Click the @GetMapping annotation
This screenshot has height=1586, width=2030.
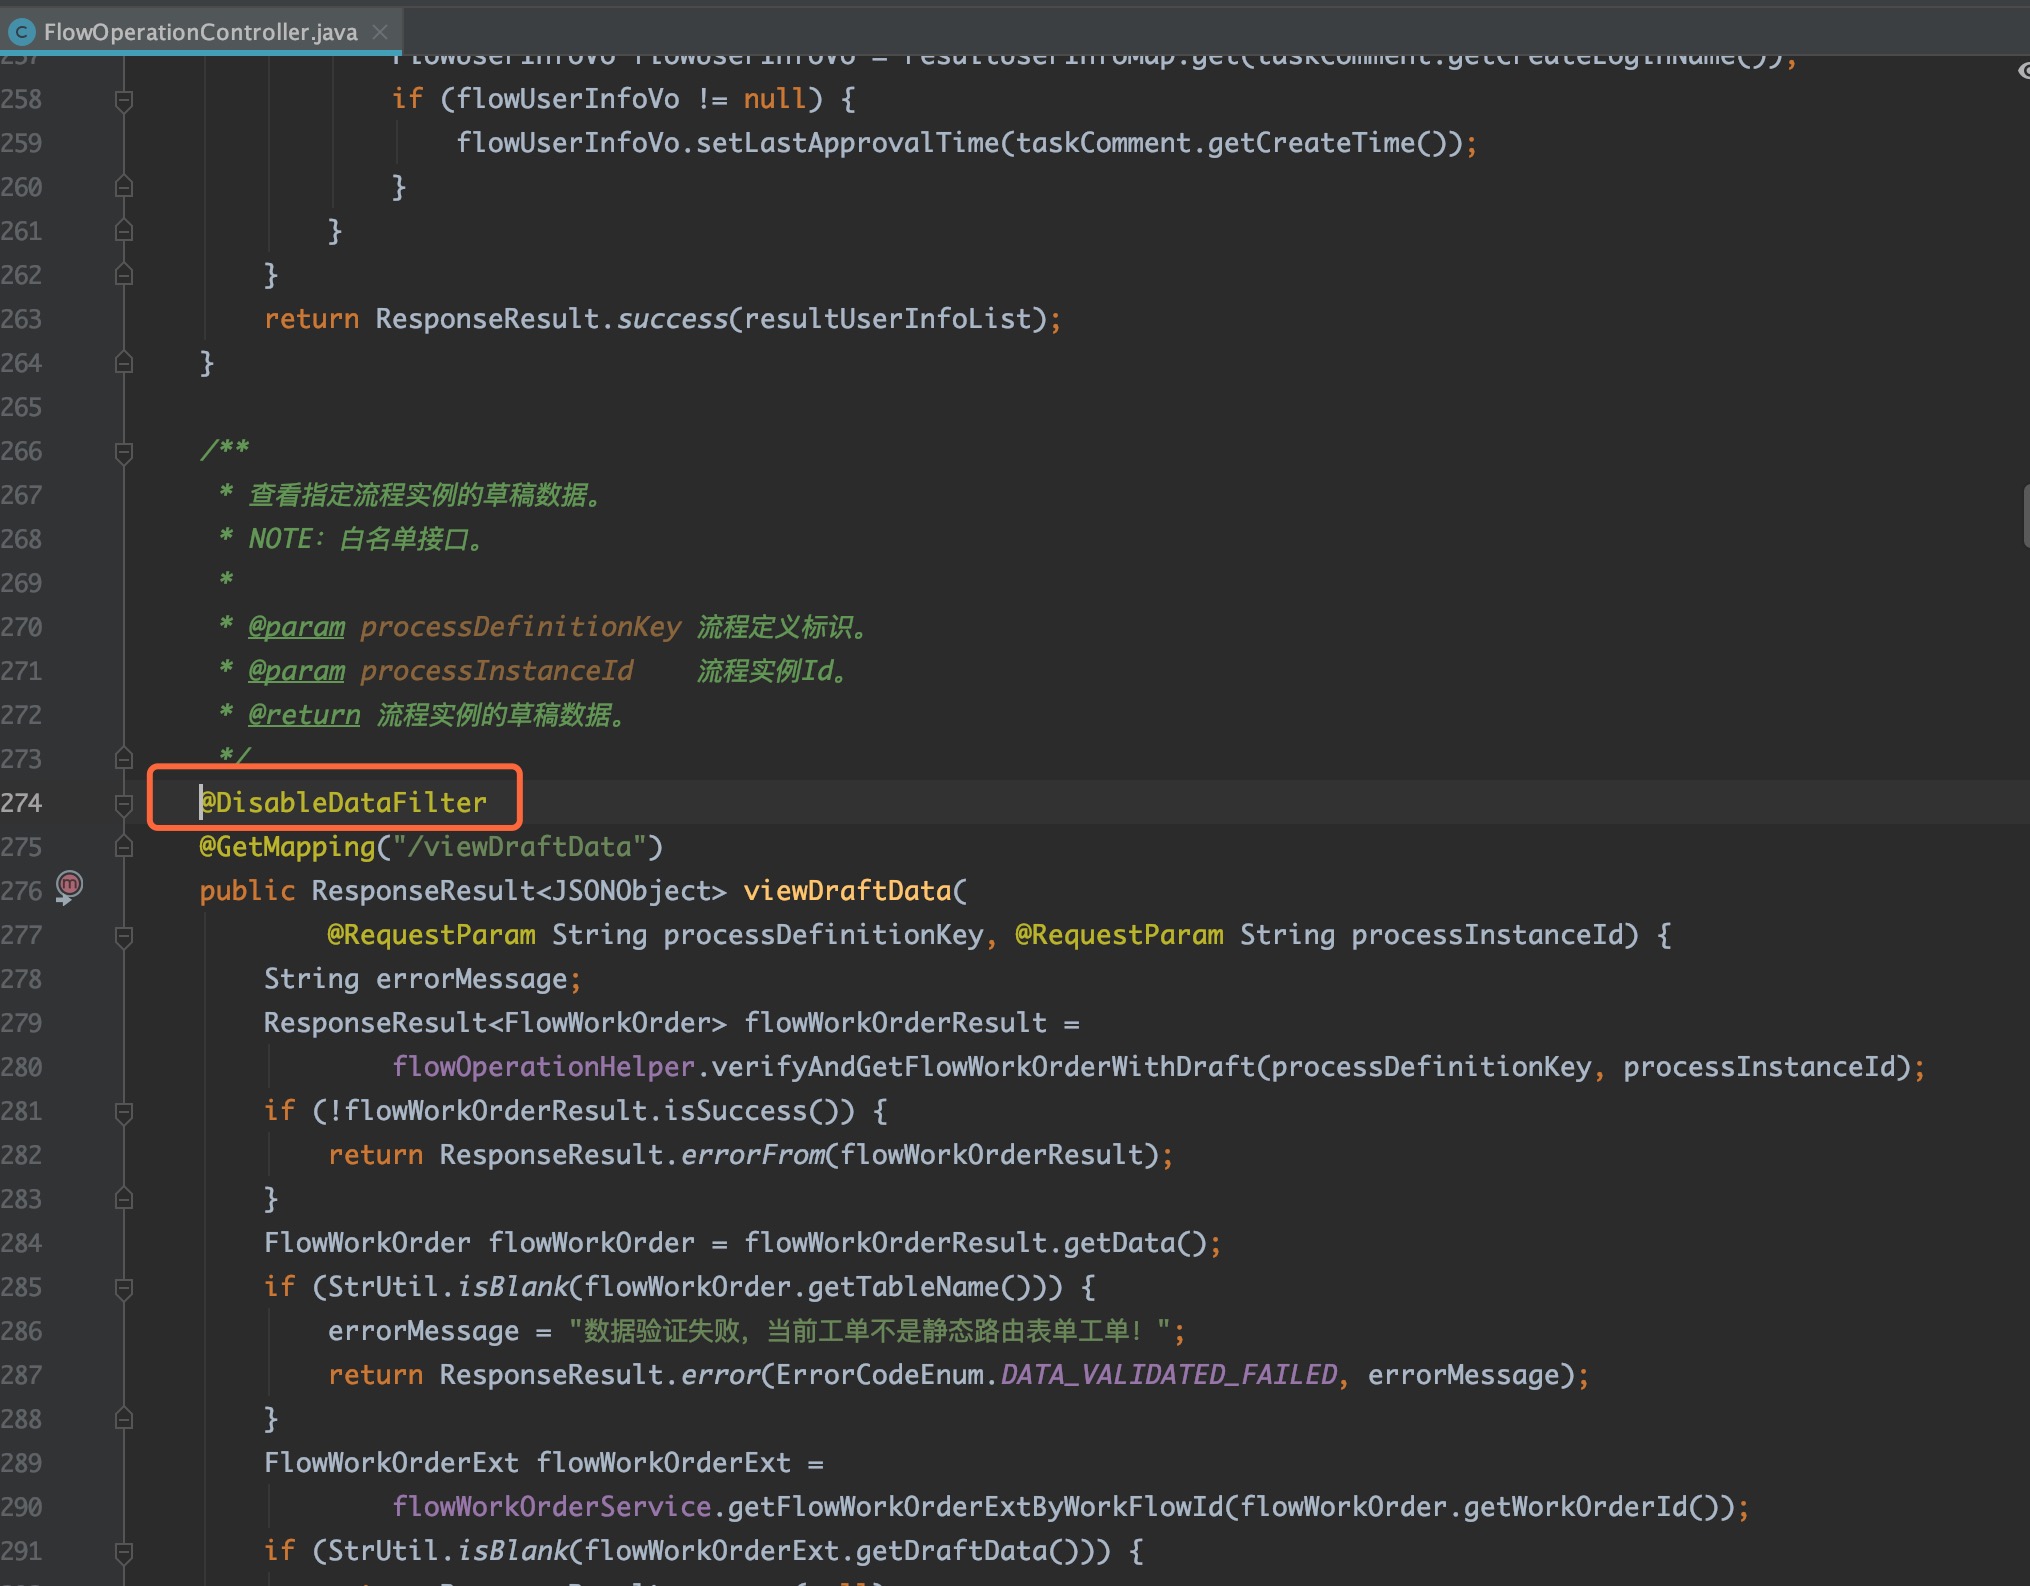287,847
